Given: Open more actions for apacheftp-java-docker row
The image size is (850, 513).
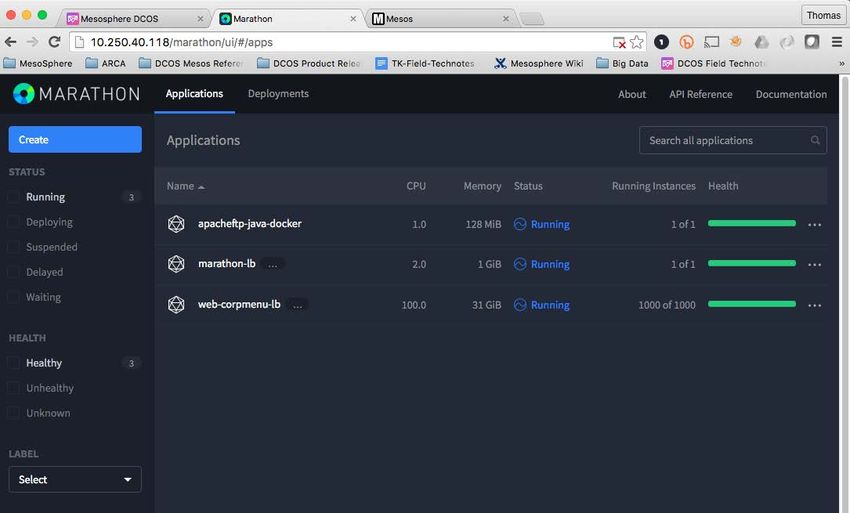Looking at the screenshot, I should click(814, 225).
